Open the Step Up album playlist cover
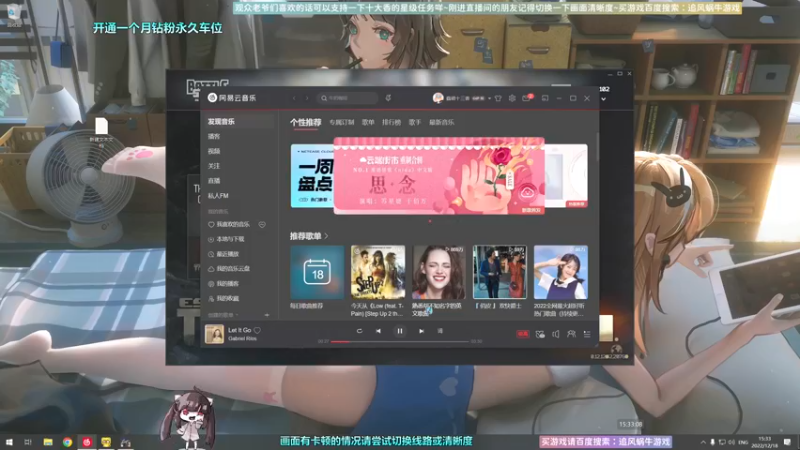The image size is (800, 450). (378, 272)
